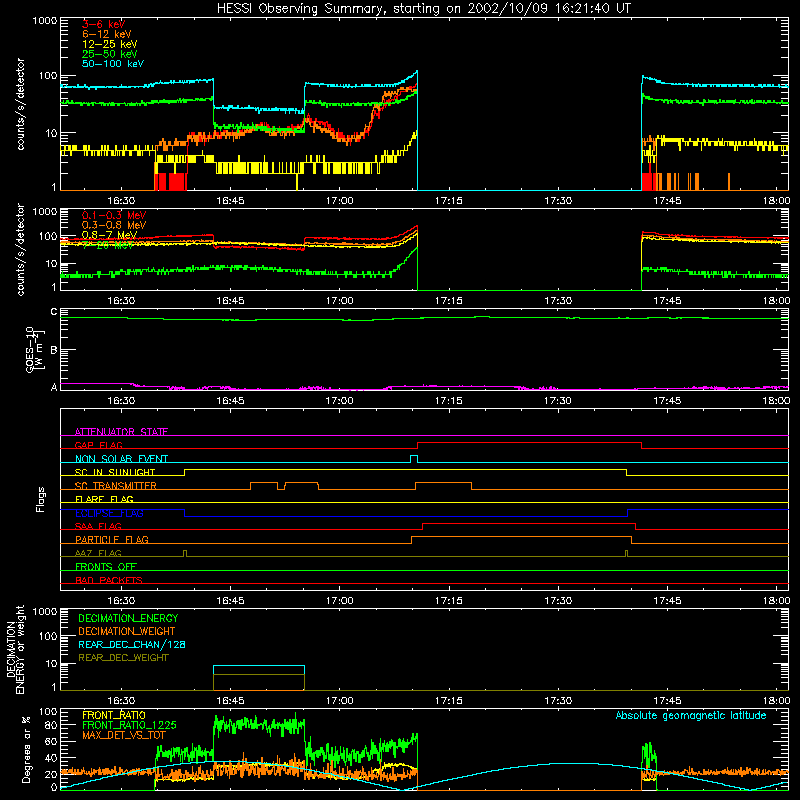Image resolution: width=800 pixels, height=800 pixels.
Task: Click the MAX_DET_VS_TOT legend label
Action: [x=124, y=735]
